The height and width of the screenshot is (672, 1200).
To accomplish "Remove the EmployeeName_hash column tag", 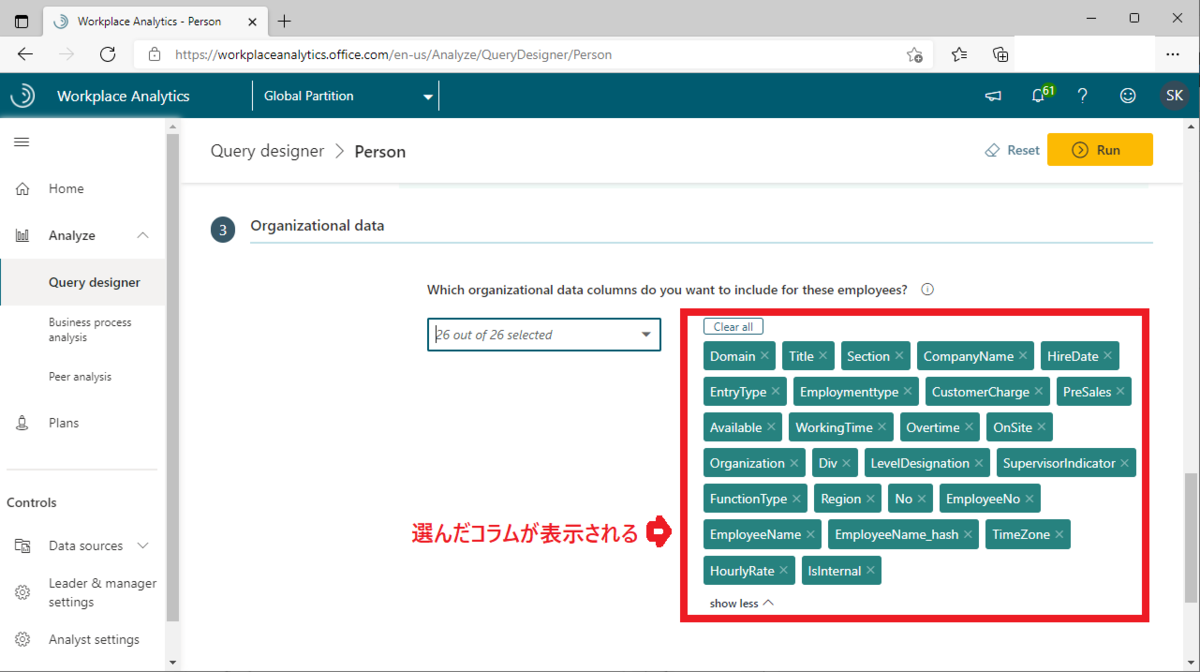I will [968, 535].
